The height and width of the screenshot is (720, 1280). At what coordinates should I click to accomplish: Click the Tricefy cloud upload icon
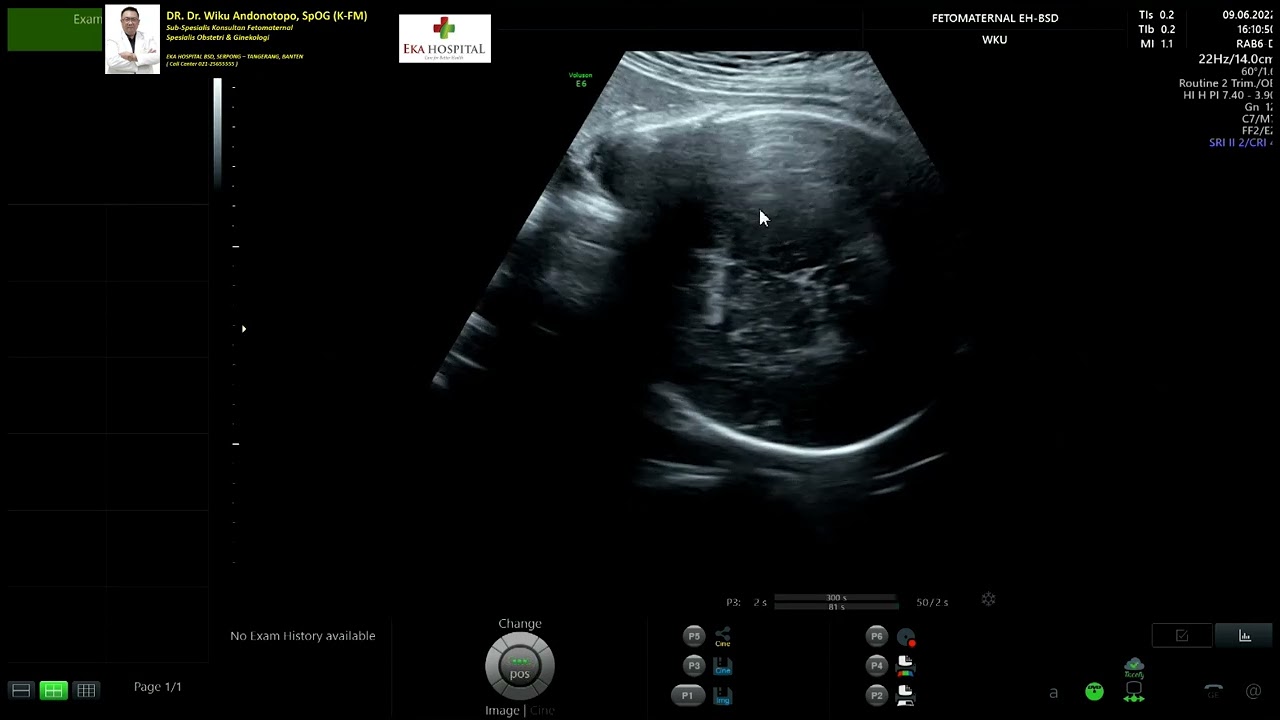(1134, 668)
